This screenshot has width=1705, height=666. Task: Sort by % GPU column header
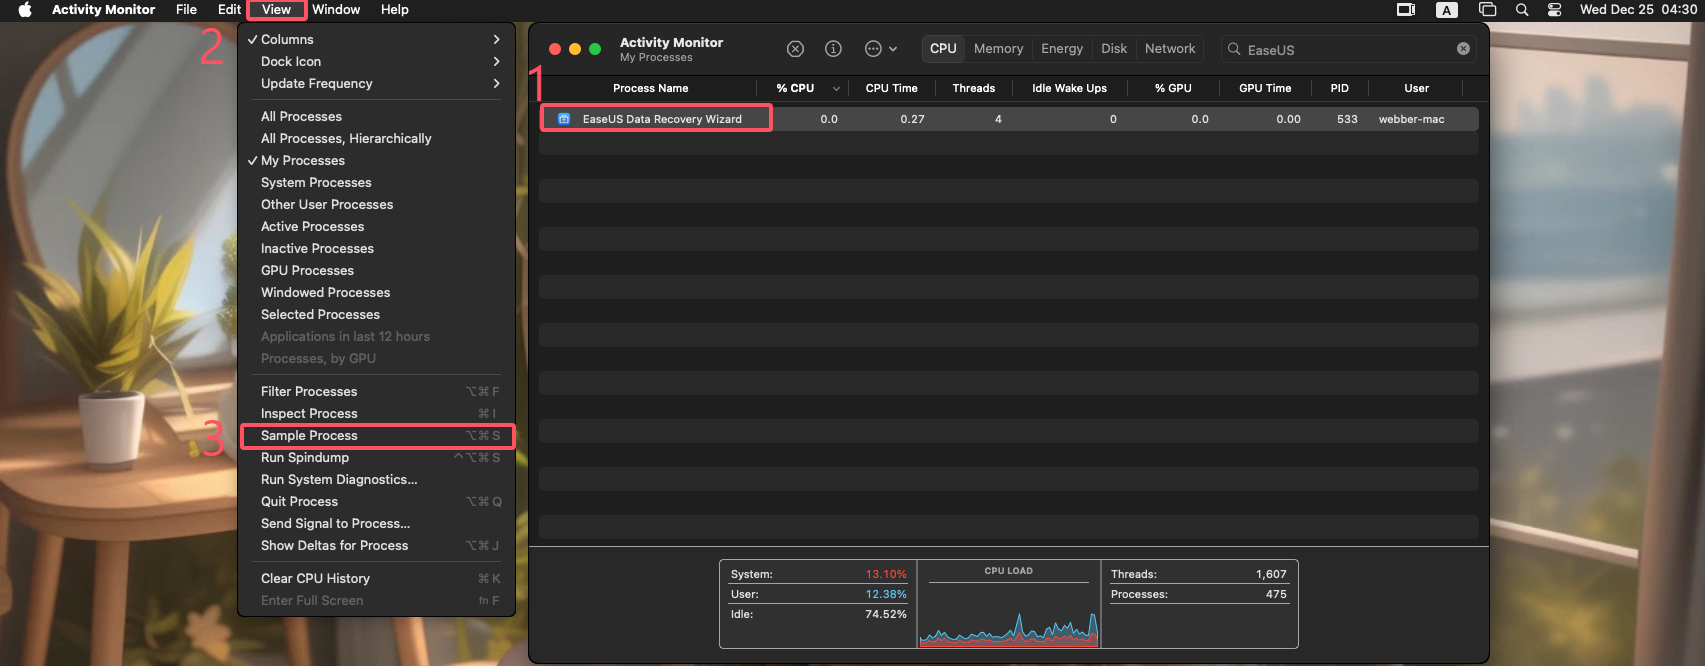(1173, 88)
